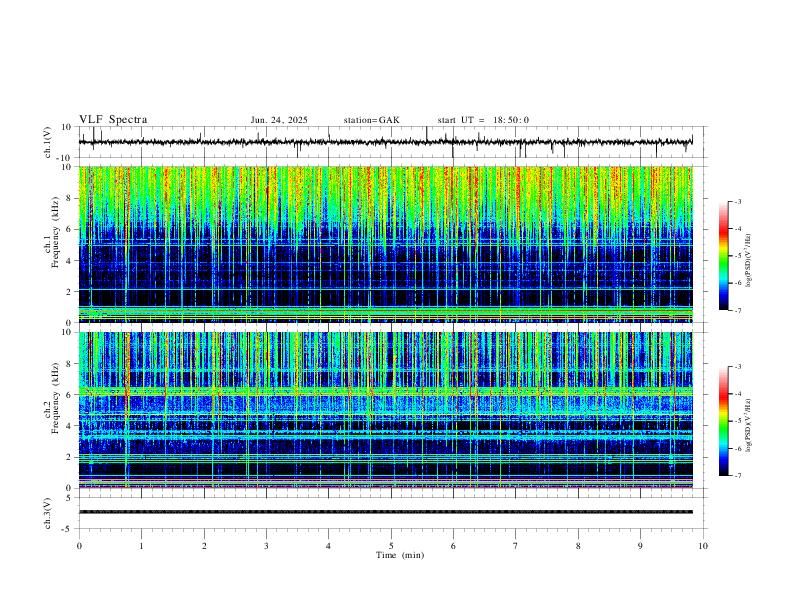The height and width of the screenshot is (612, 792).
Task: Click time axis tick label "4"
Action: tap(329, 546)
